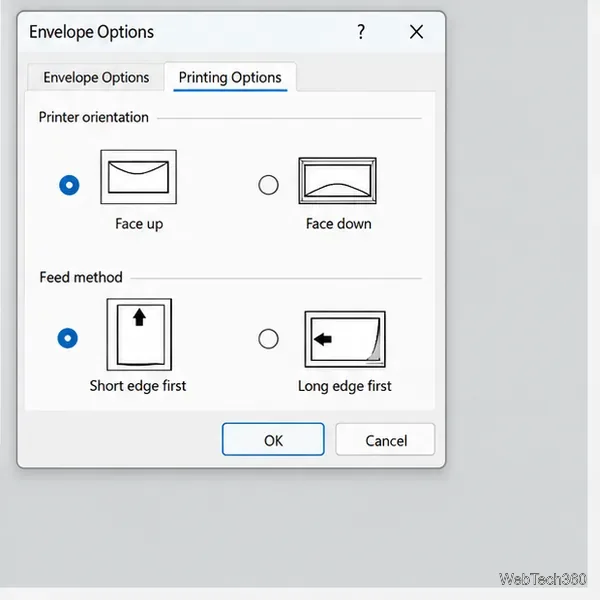Dismiss dialog with the Cancel button
600x600 pixels.
point(385,439)
